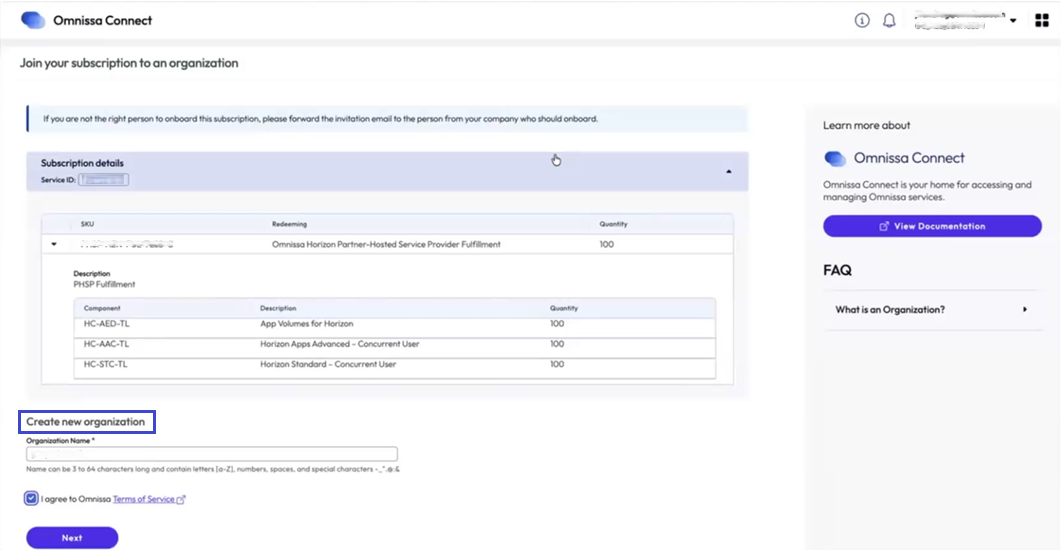Image resolution: width=1062 pixels, height=550 pixels.
Task: Click external link icon beside Terms of Service
Action: coord(181,500)
